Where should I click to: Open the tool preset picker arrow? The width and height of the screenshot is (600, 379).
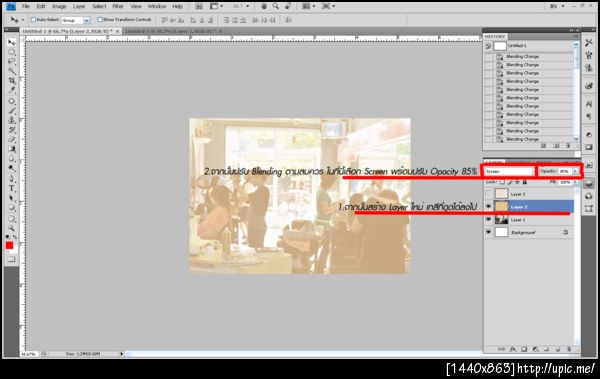(23, 20)
